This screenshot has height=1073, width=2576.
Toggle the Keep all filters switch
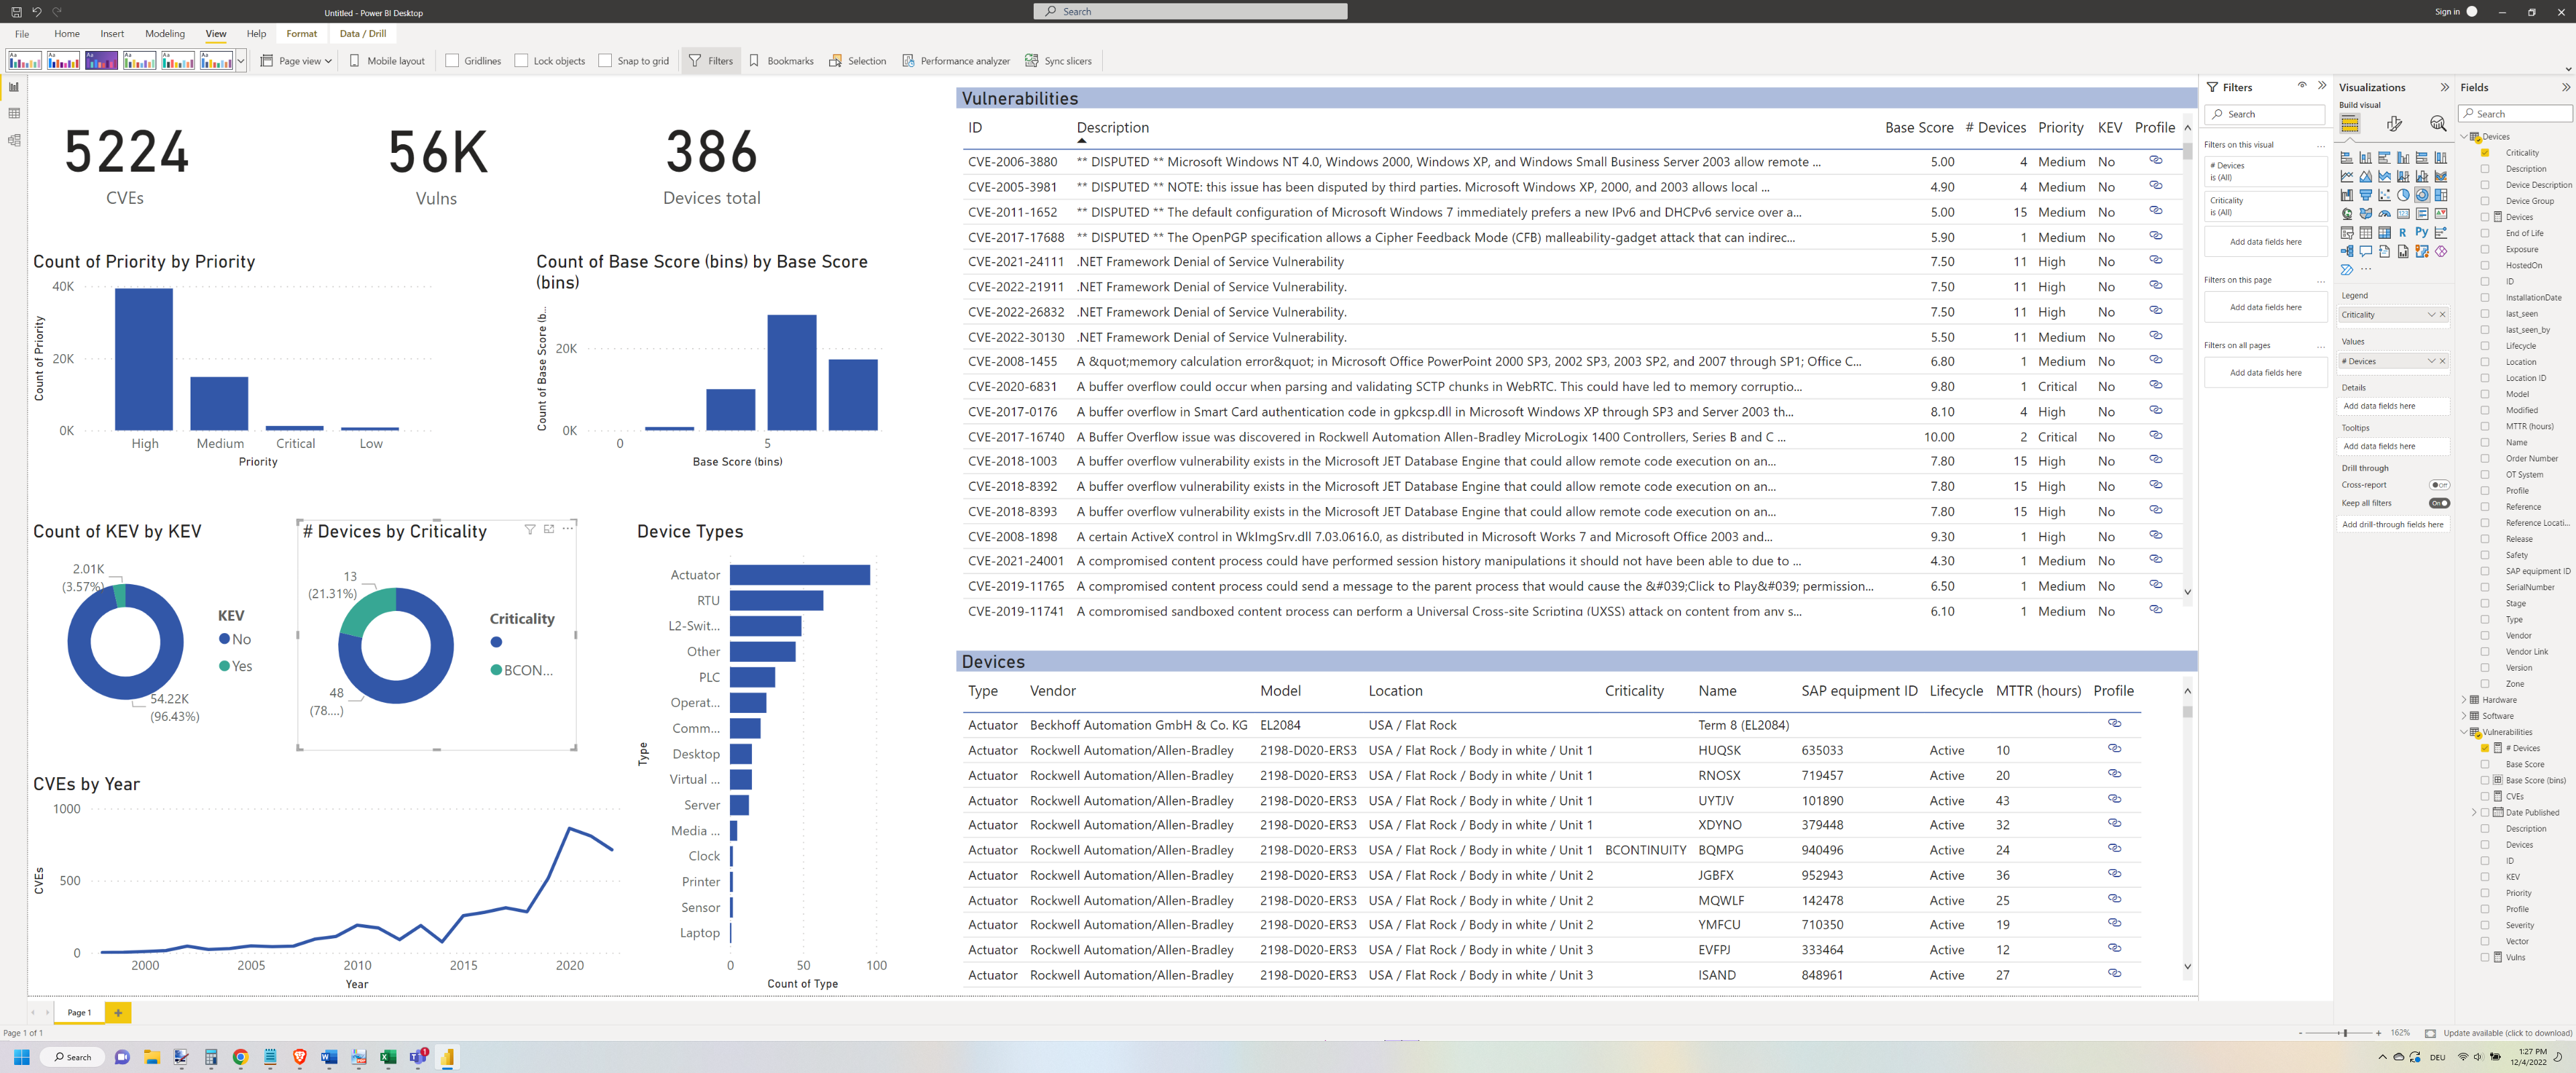2439,503
